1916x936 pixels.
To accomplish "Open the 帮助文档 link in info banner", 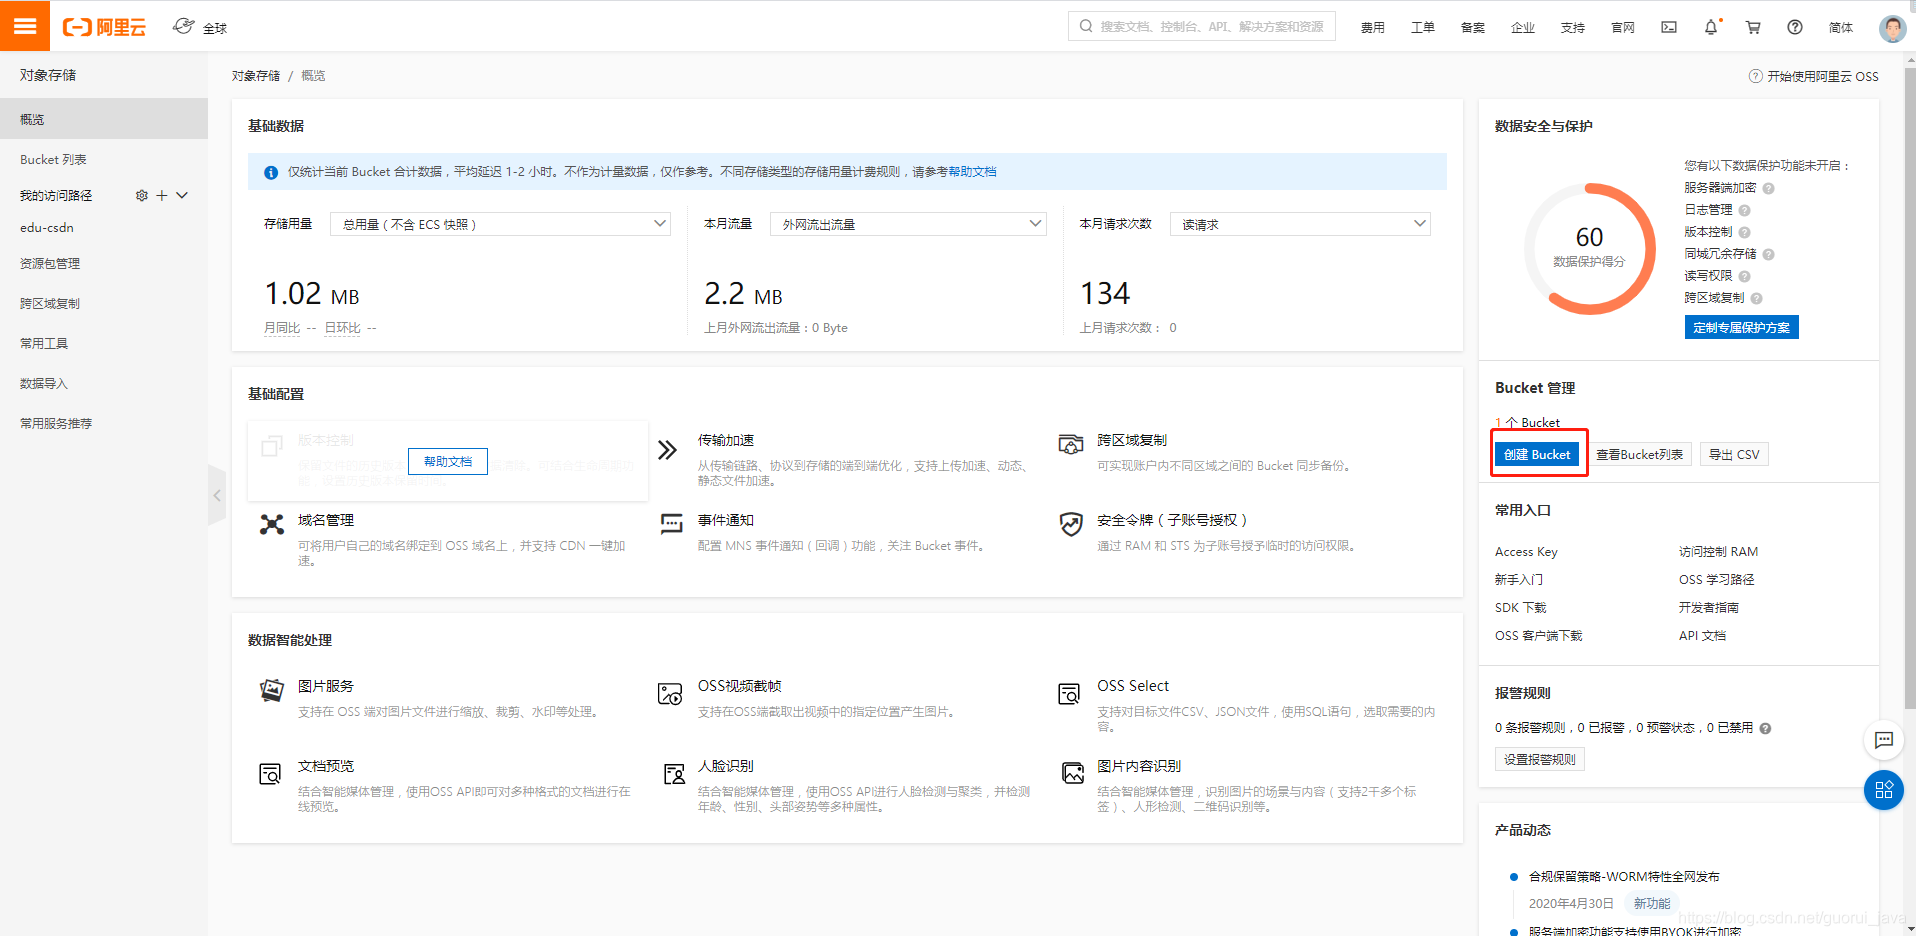I will (x=972, y=172).
